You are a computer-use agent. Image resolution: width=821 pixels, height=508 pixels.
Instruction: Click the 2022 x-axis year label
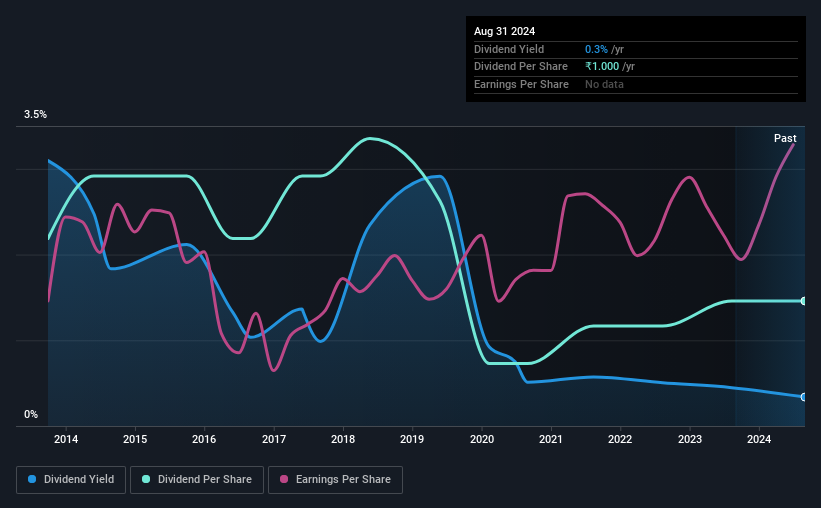pos(620,439)
